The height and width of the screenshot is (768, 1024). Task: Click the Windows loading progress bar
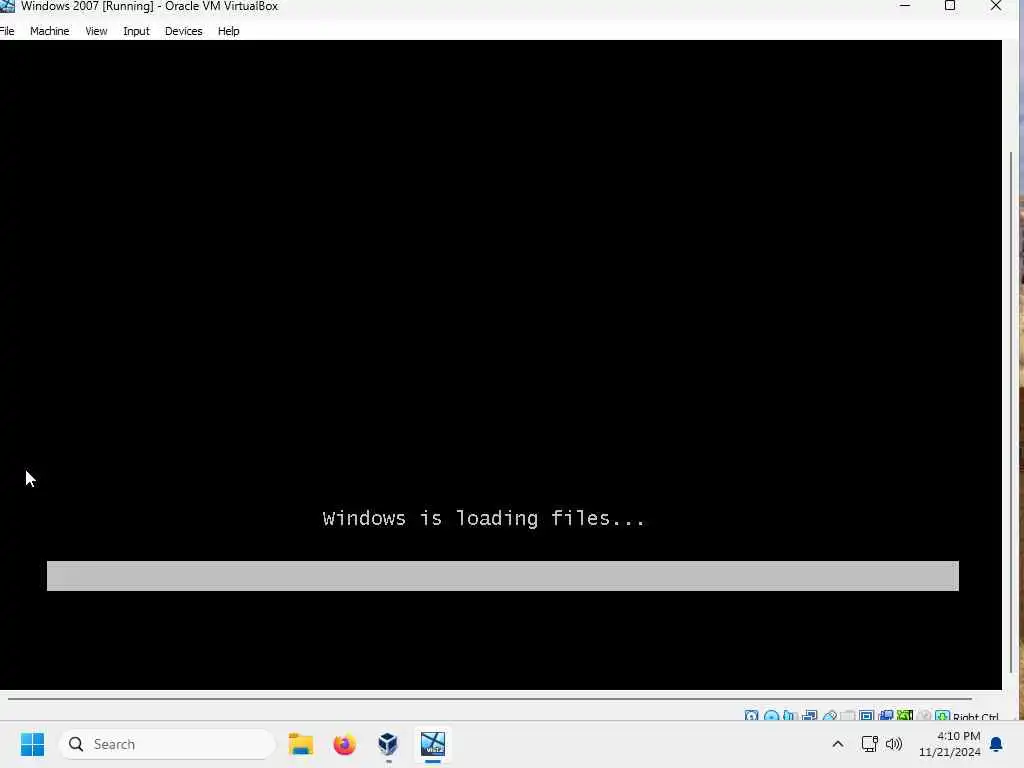pos(503,576)
